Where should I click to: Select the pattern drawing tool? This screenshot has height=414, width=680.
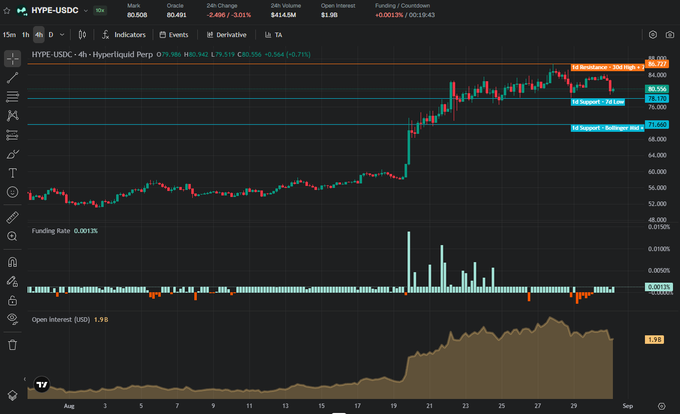(x=13, y=115)
